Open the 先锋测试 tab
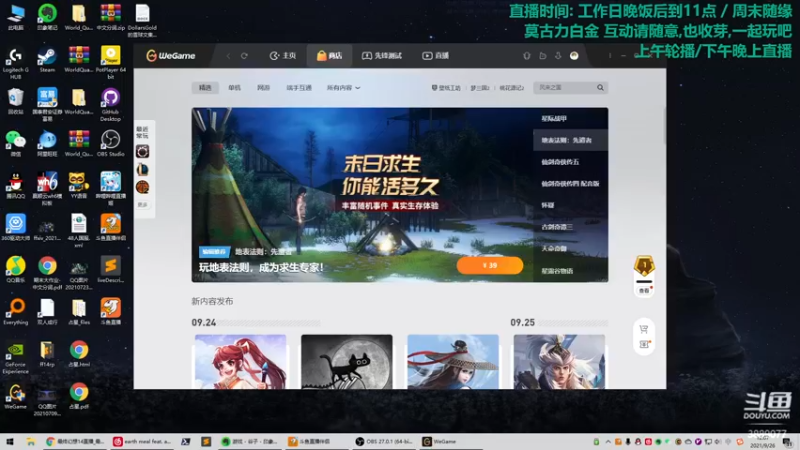800x450 pixels. [382, 56]
